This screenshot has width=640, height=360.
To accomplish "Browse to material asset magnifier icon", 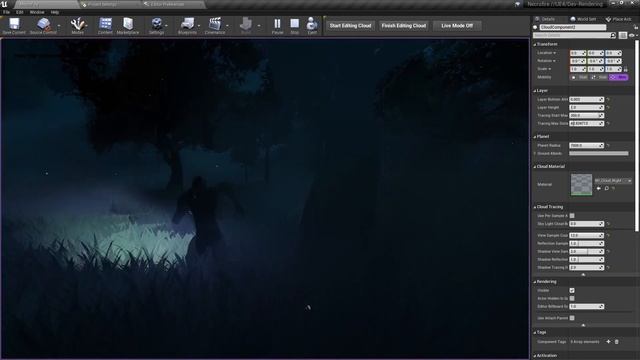I will (x=607, y=189).
